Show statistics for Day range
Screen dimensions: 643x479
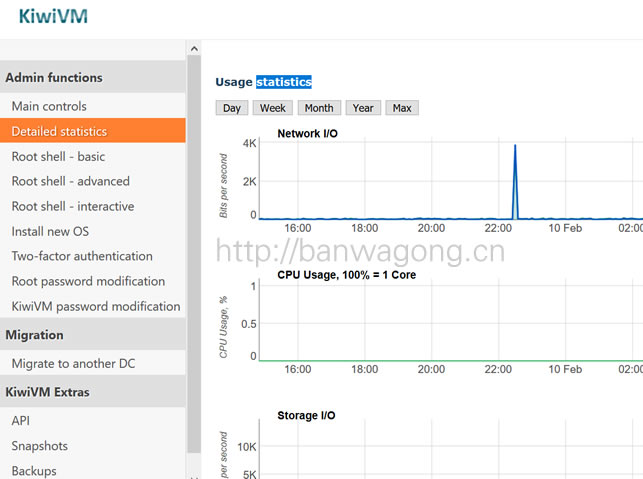pos(232,108)
